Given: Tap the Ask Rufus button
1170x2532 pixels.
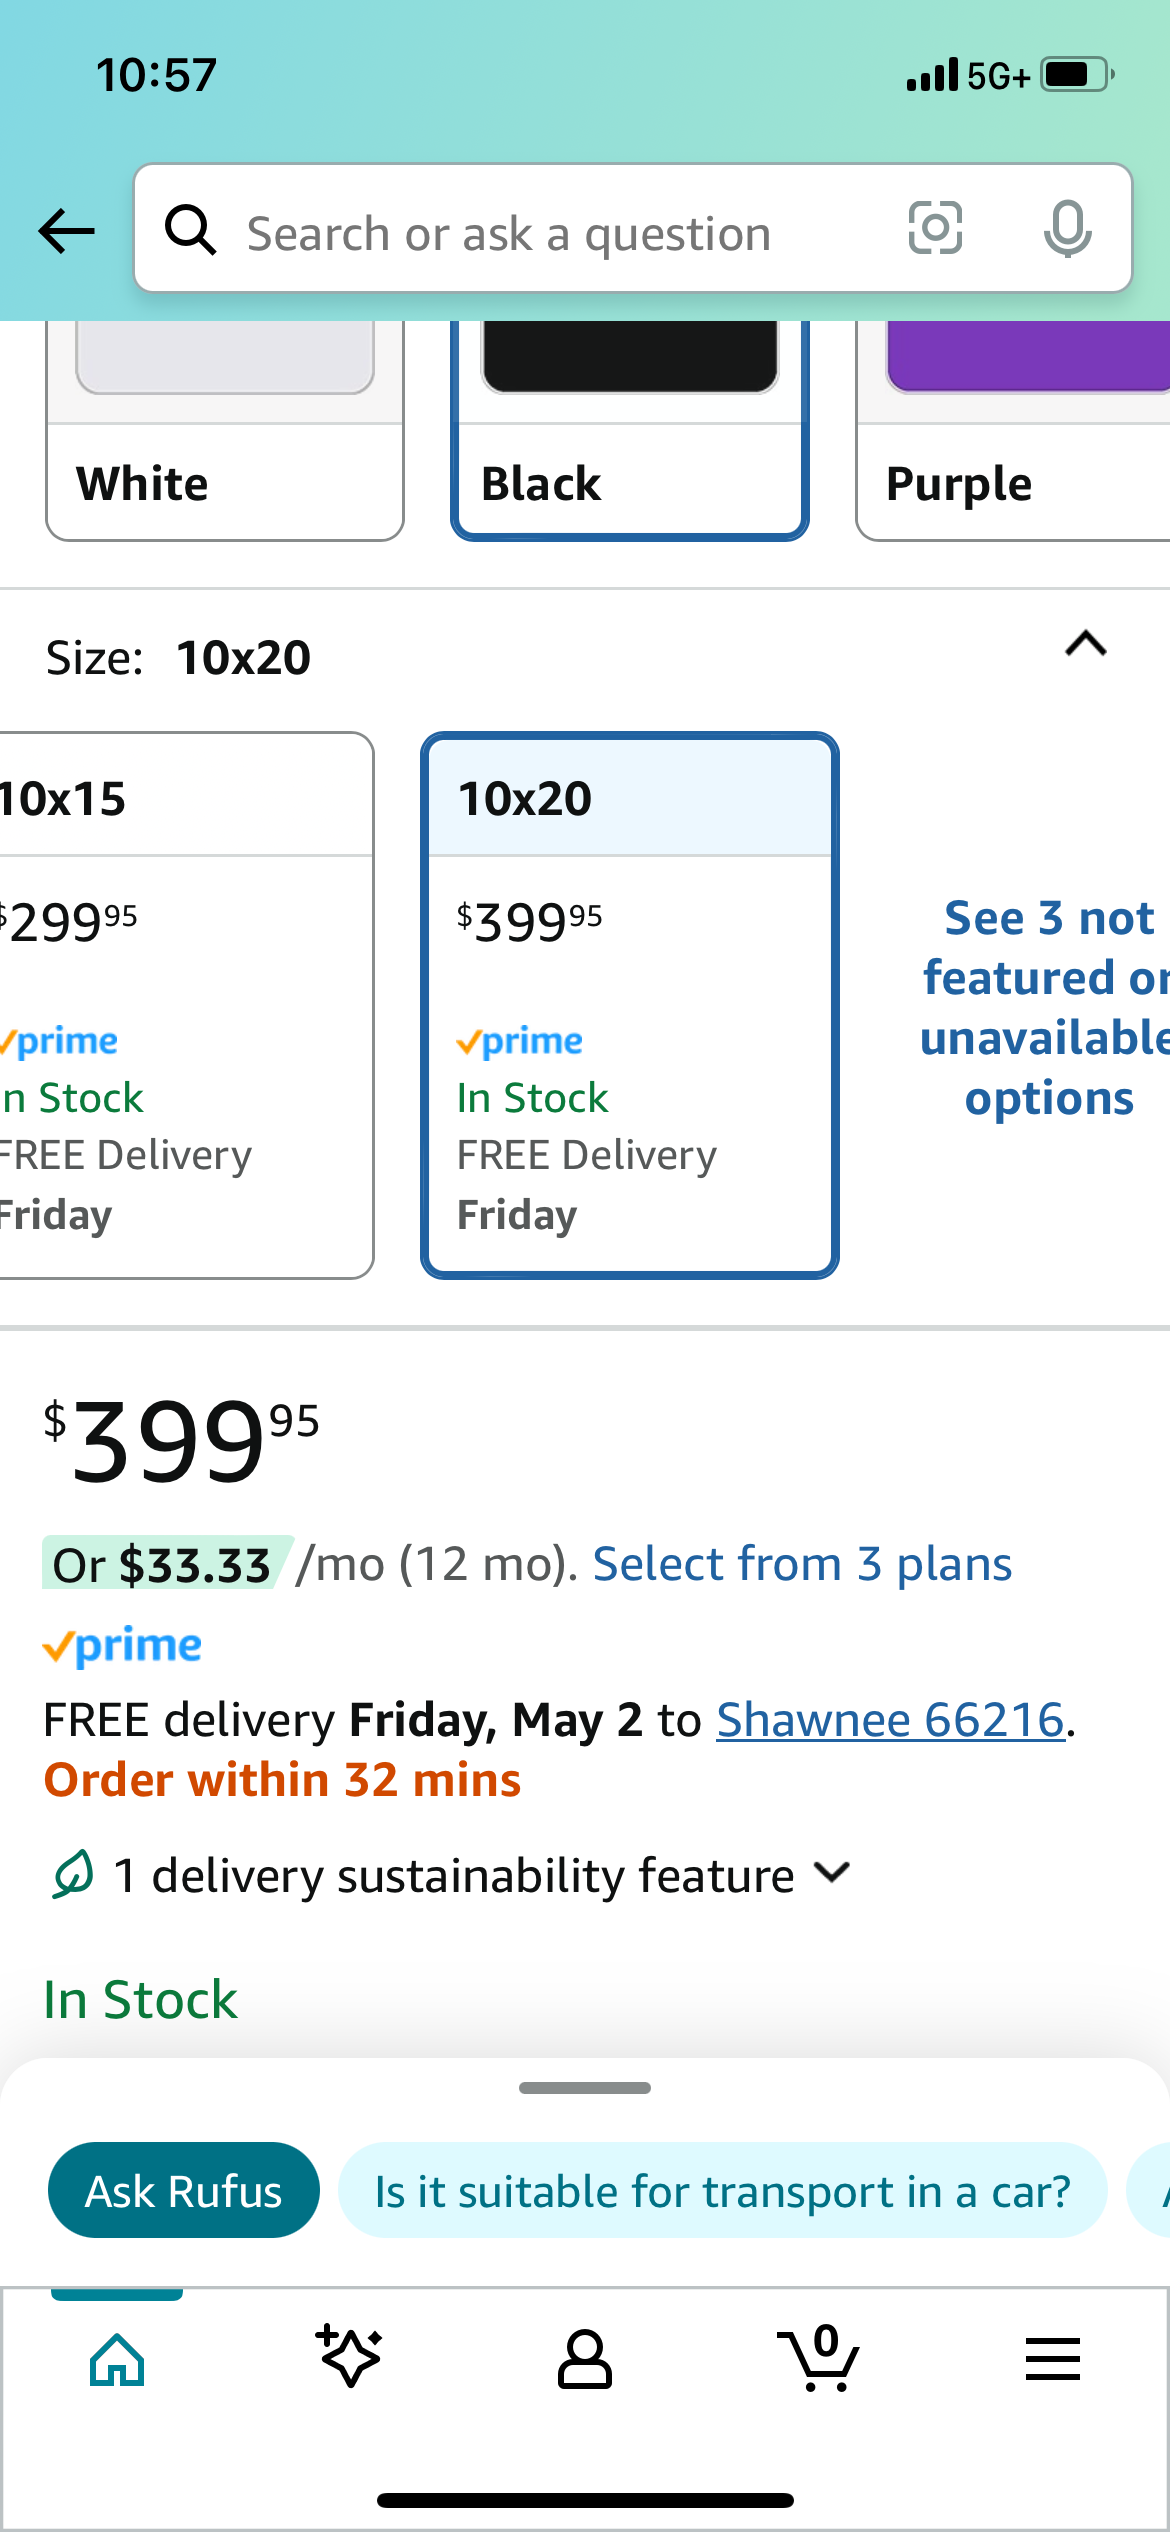Looking at the screenshot, I should [184, 2191].
